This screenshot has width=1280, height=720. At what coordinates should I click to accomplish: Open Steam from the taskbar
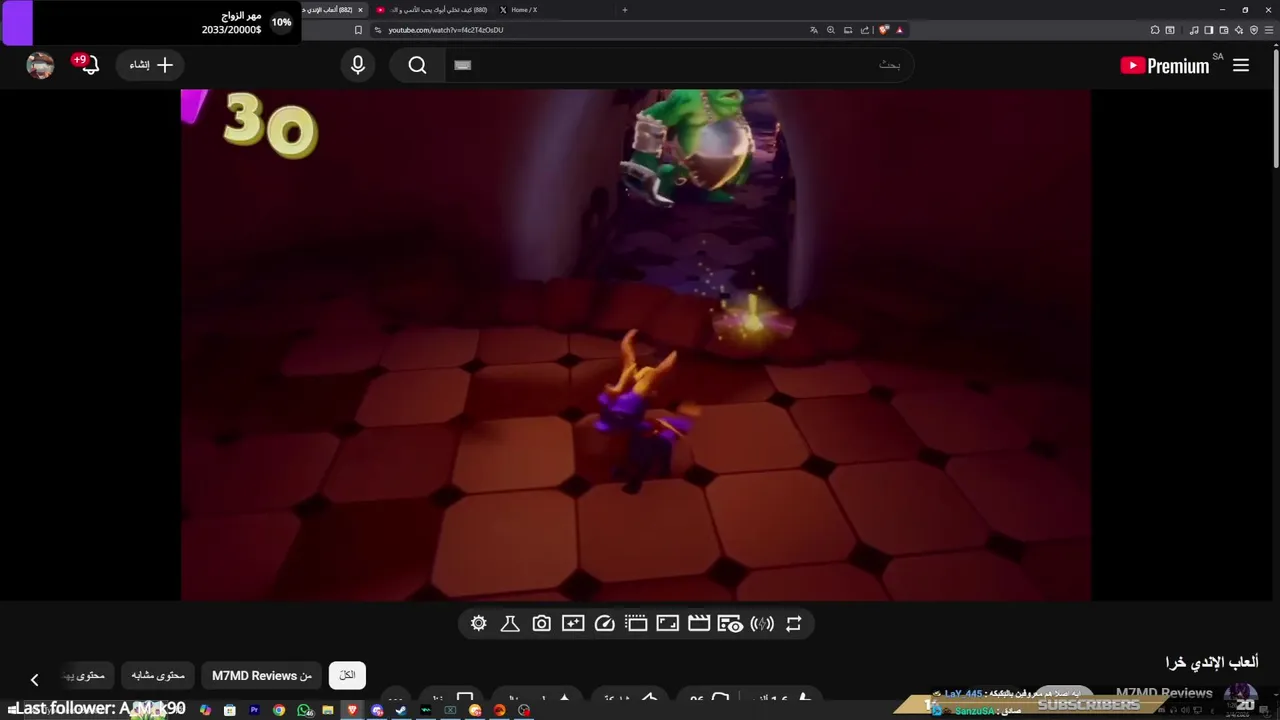click(401, 710)
